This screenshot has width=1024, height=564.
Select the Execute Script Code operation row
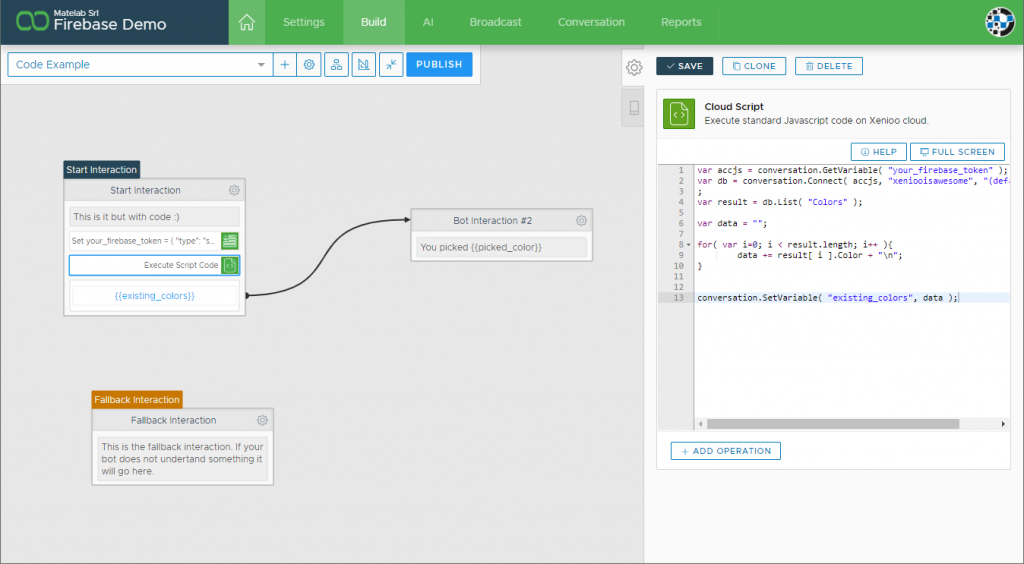(x=145, y=265)
